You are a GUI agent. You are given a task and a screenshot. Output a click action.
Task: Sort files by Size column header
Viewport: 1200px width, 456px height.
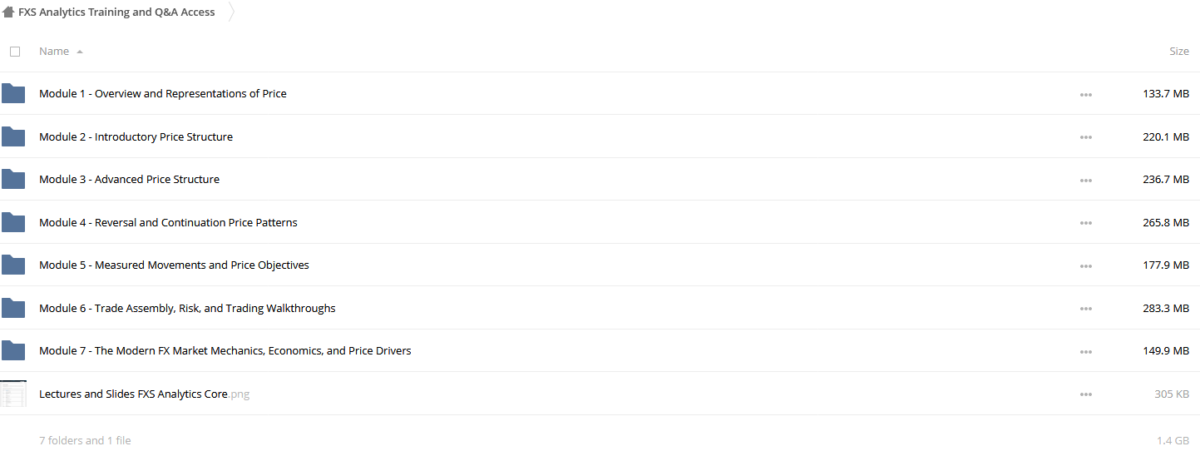pyautogui.click(x=1178, y=51)
